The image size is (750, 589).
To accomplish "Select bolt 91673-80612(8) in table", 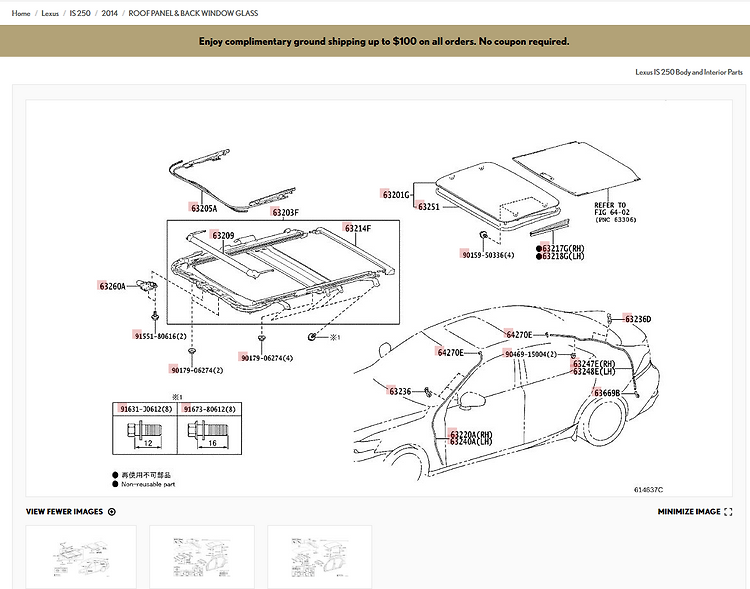I will (210, 409).
